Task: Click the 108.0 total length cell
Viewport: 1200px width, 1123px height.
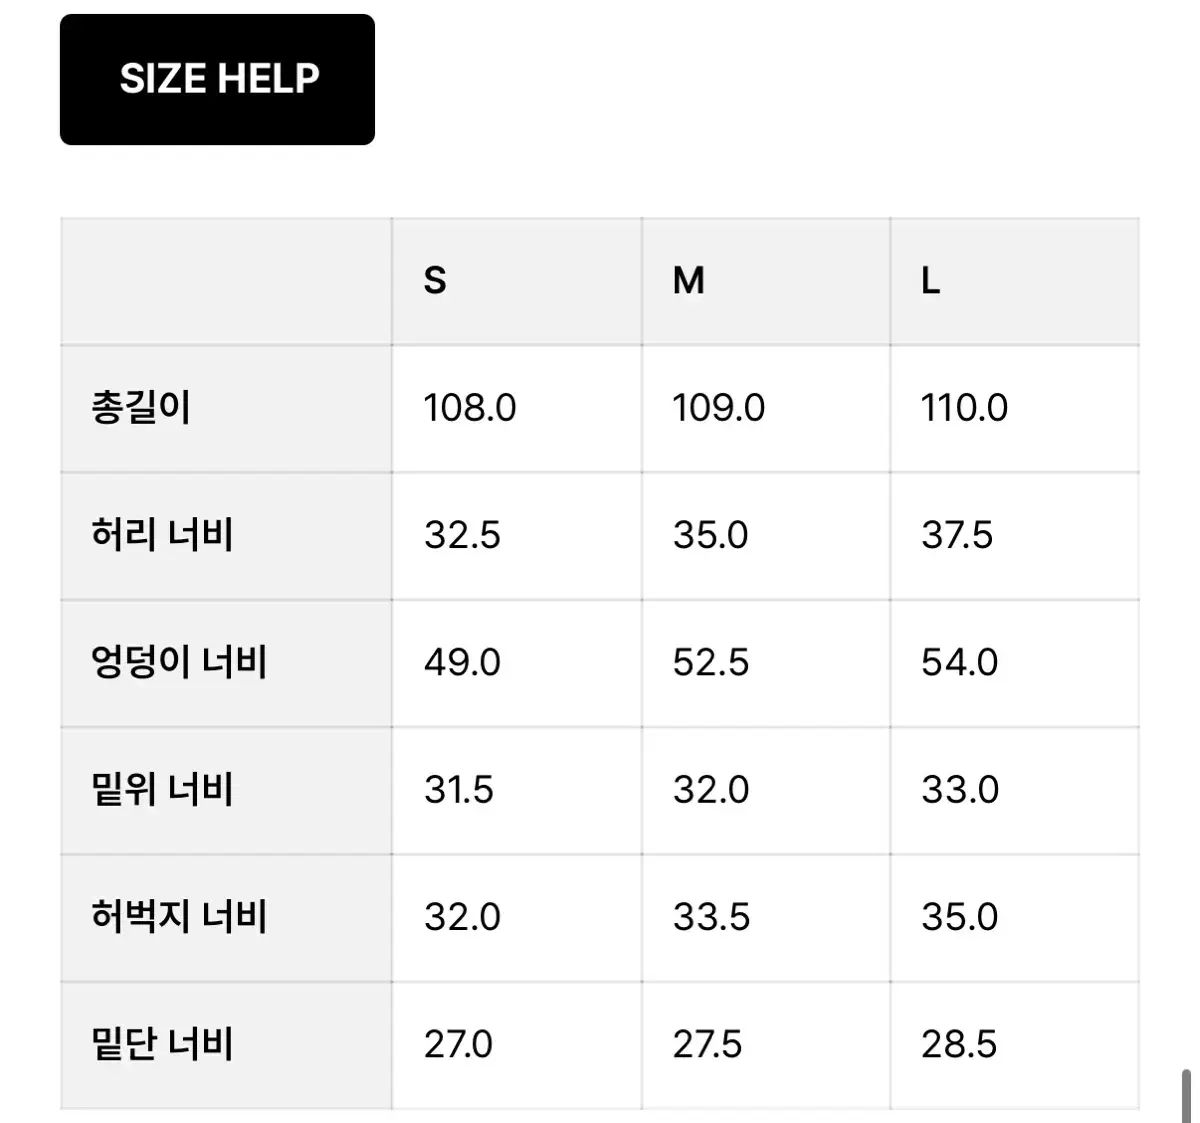Action: [x=470, y=408]
